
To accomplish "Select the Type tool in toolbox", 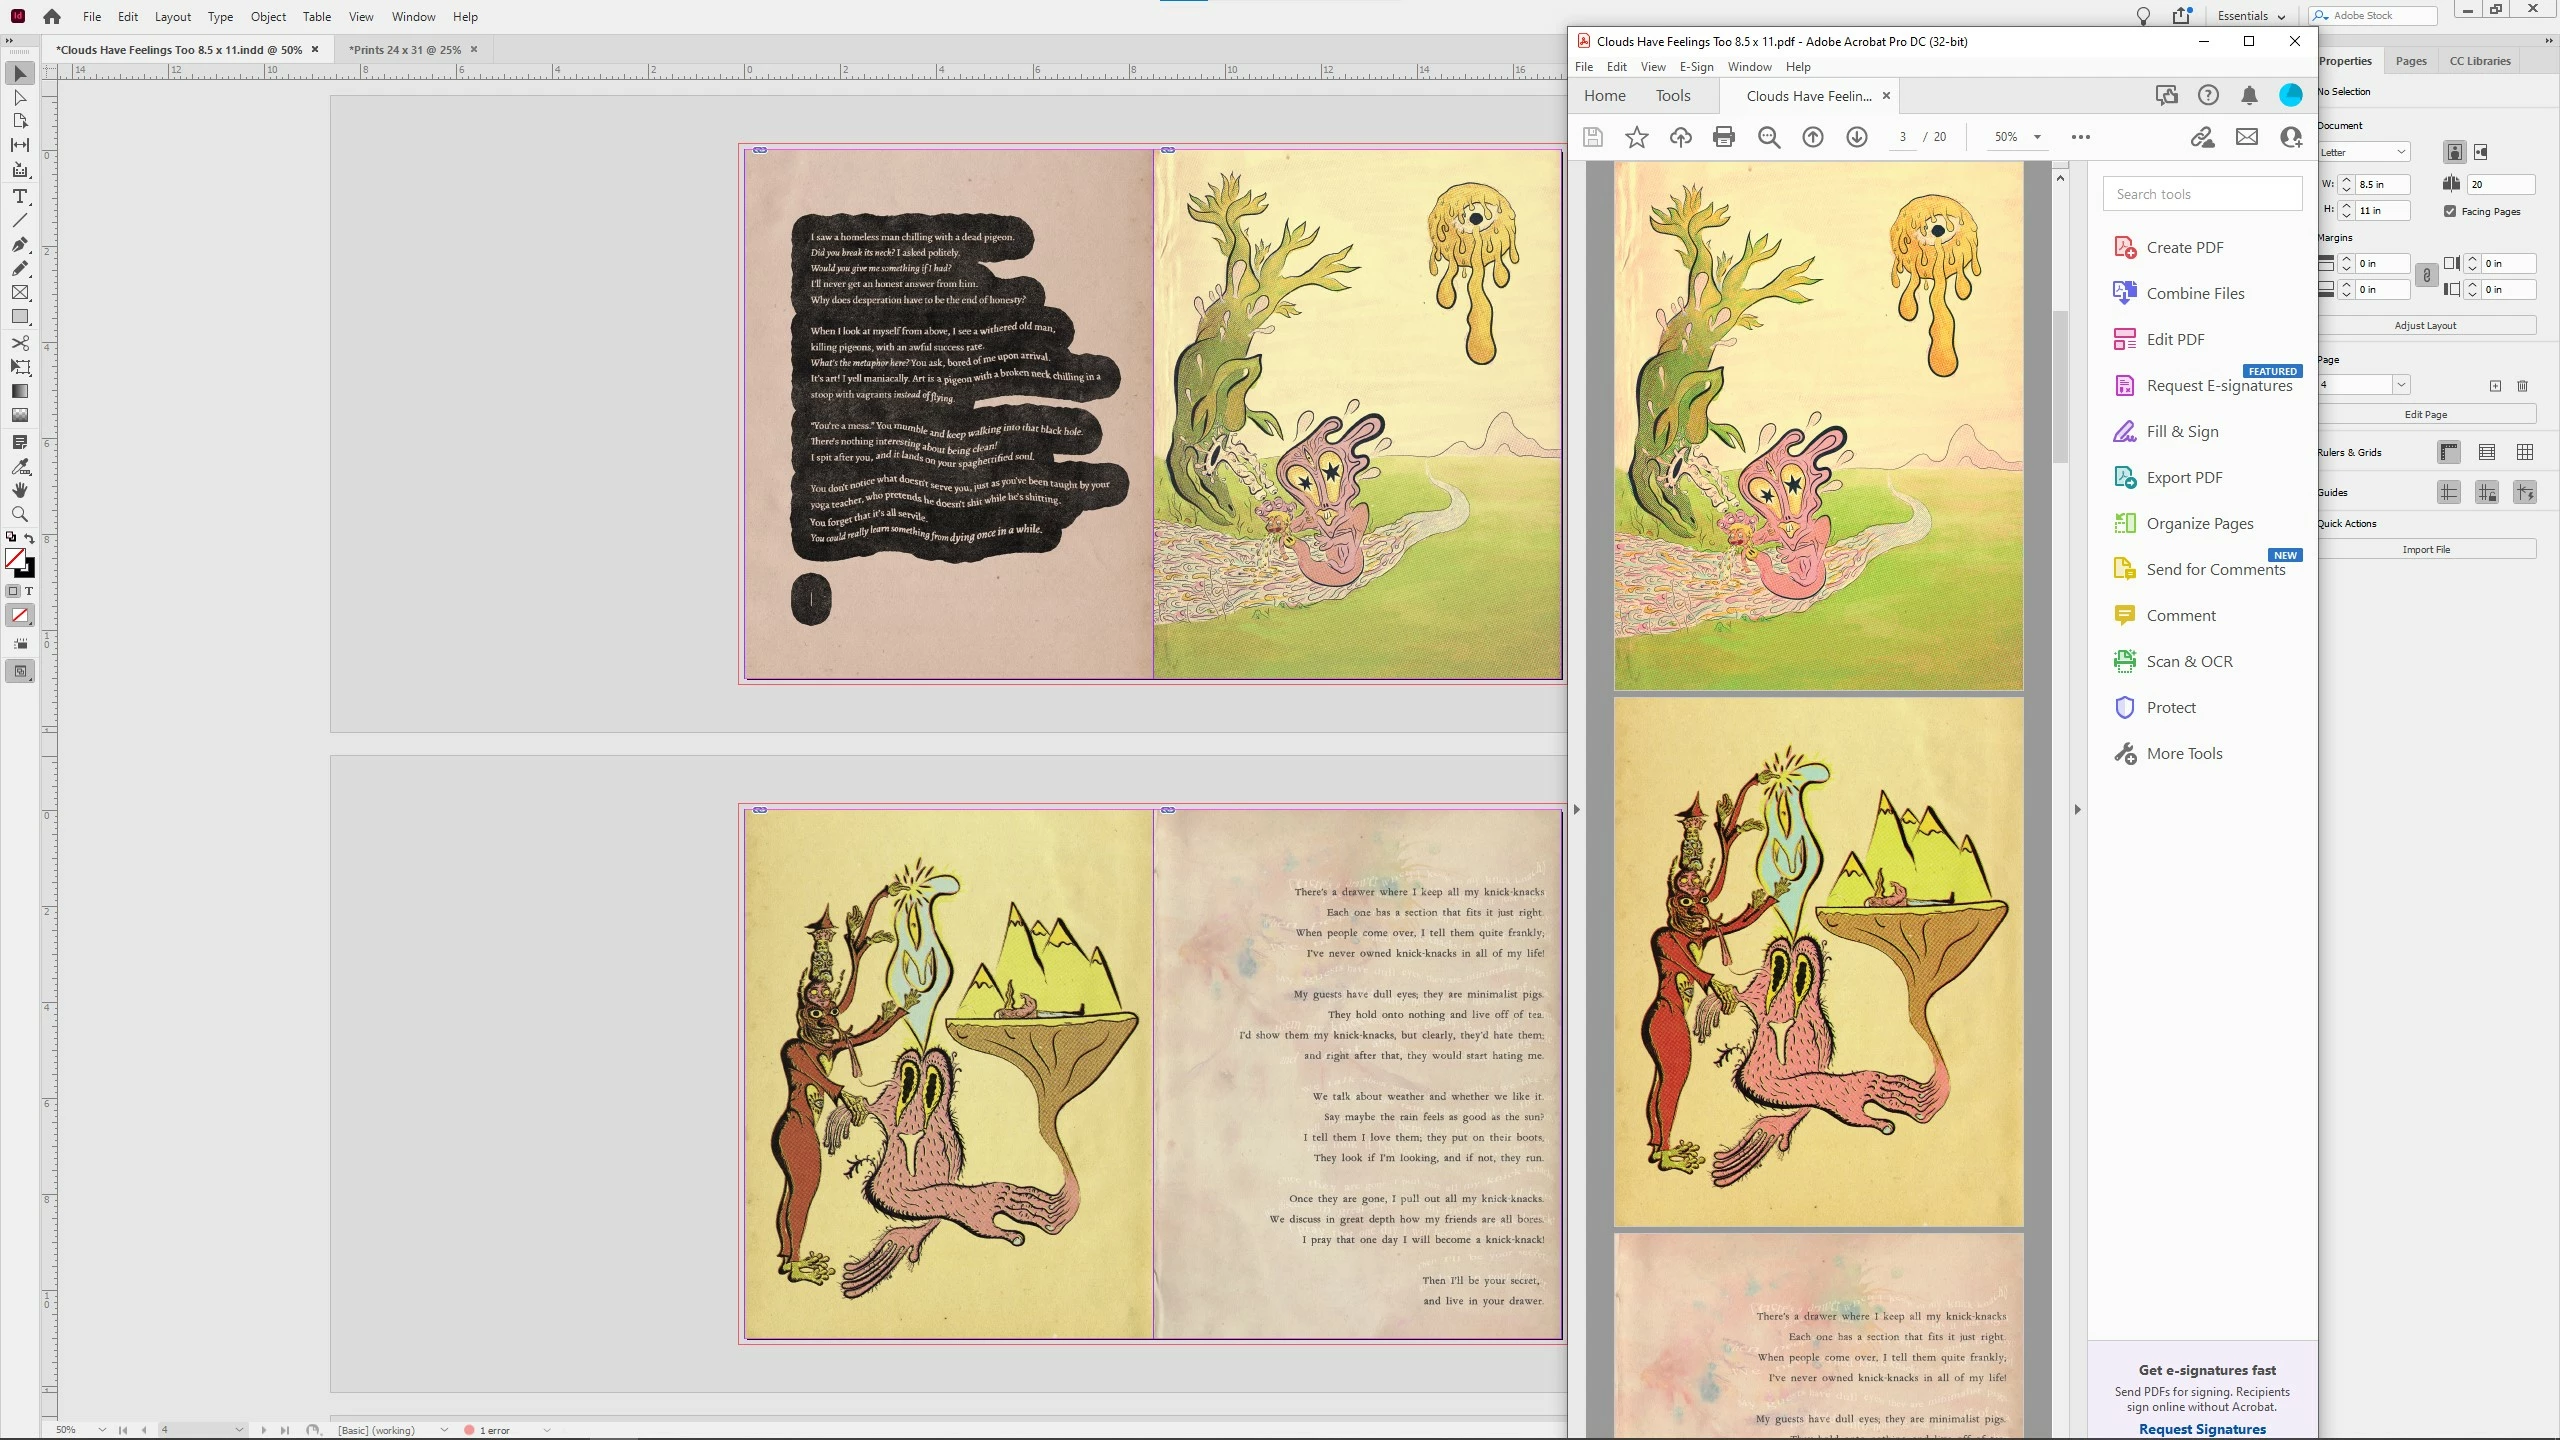I will coord(19,196).
